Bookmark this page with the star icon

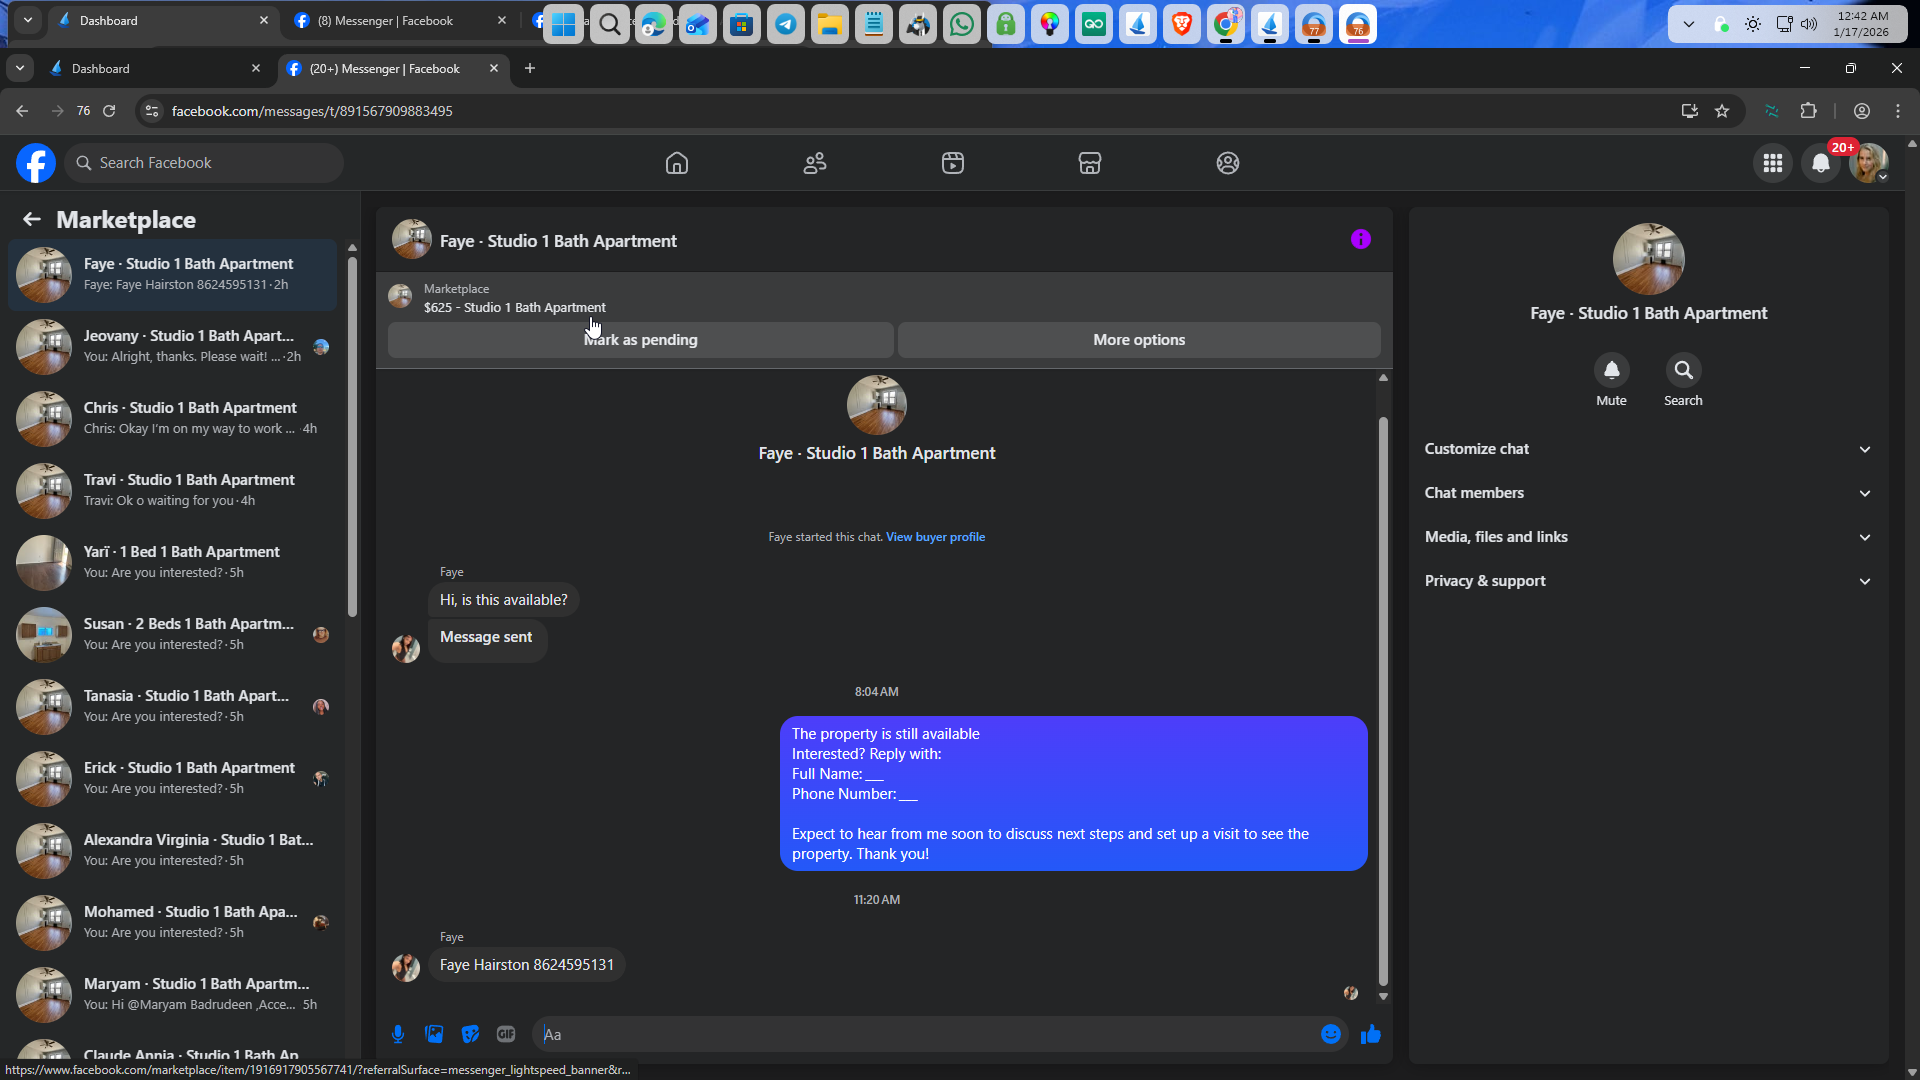pyautogui.click(x=1722, y=111)
